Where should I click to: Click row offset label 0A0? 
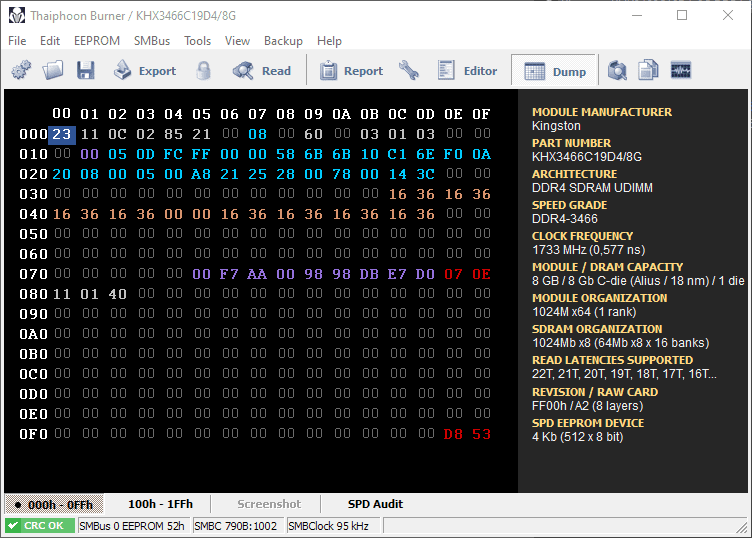34,334
